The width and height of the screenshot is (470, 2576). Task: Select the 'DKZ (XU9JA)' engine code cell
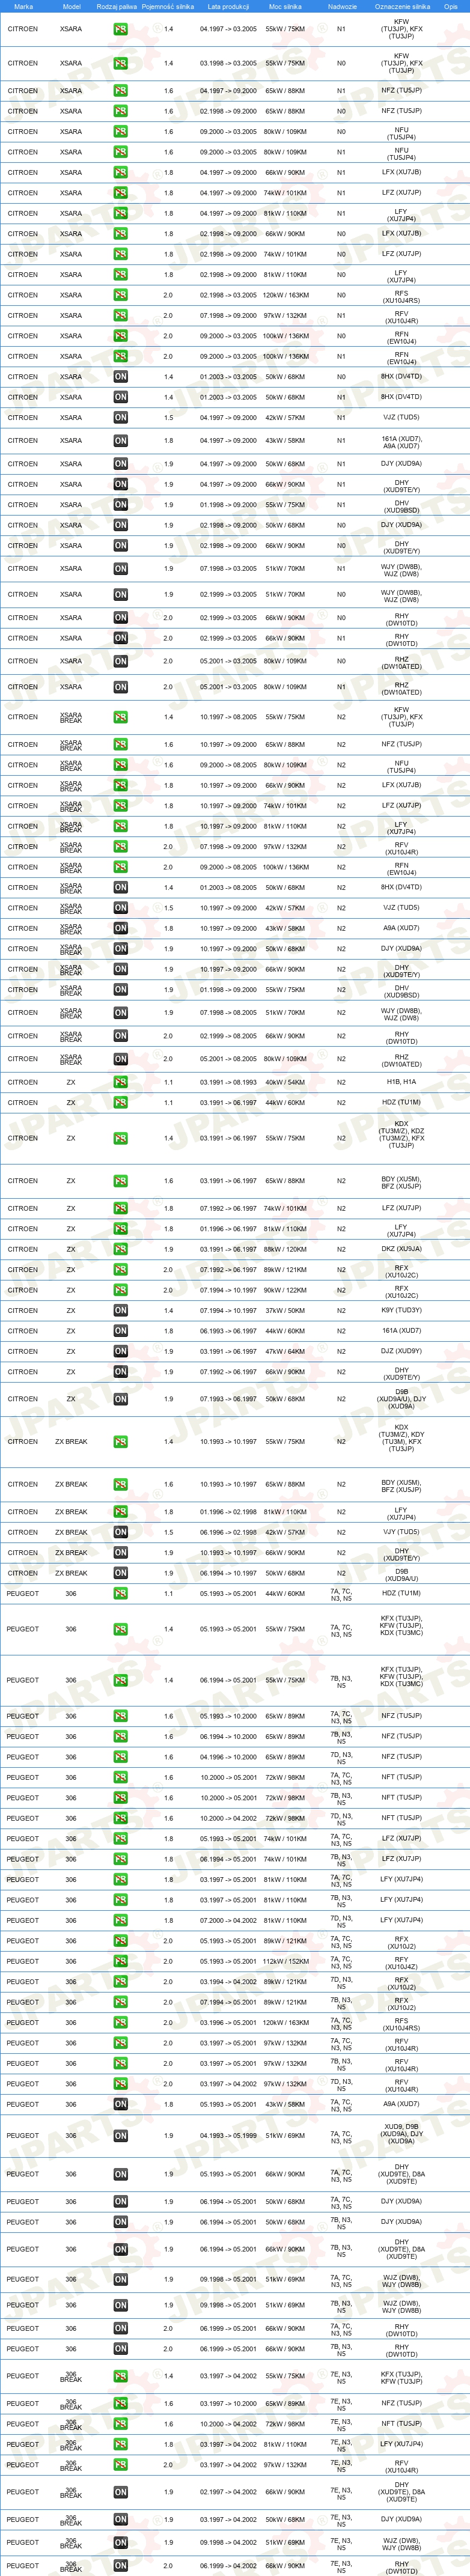(401, 1249)
